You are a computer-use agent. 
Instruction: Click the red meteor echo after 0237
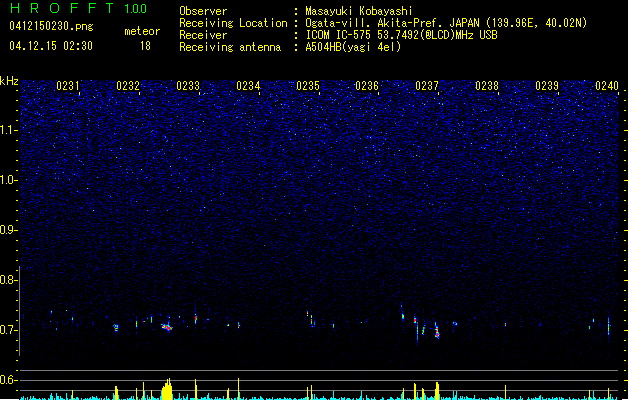437,331
